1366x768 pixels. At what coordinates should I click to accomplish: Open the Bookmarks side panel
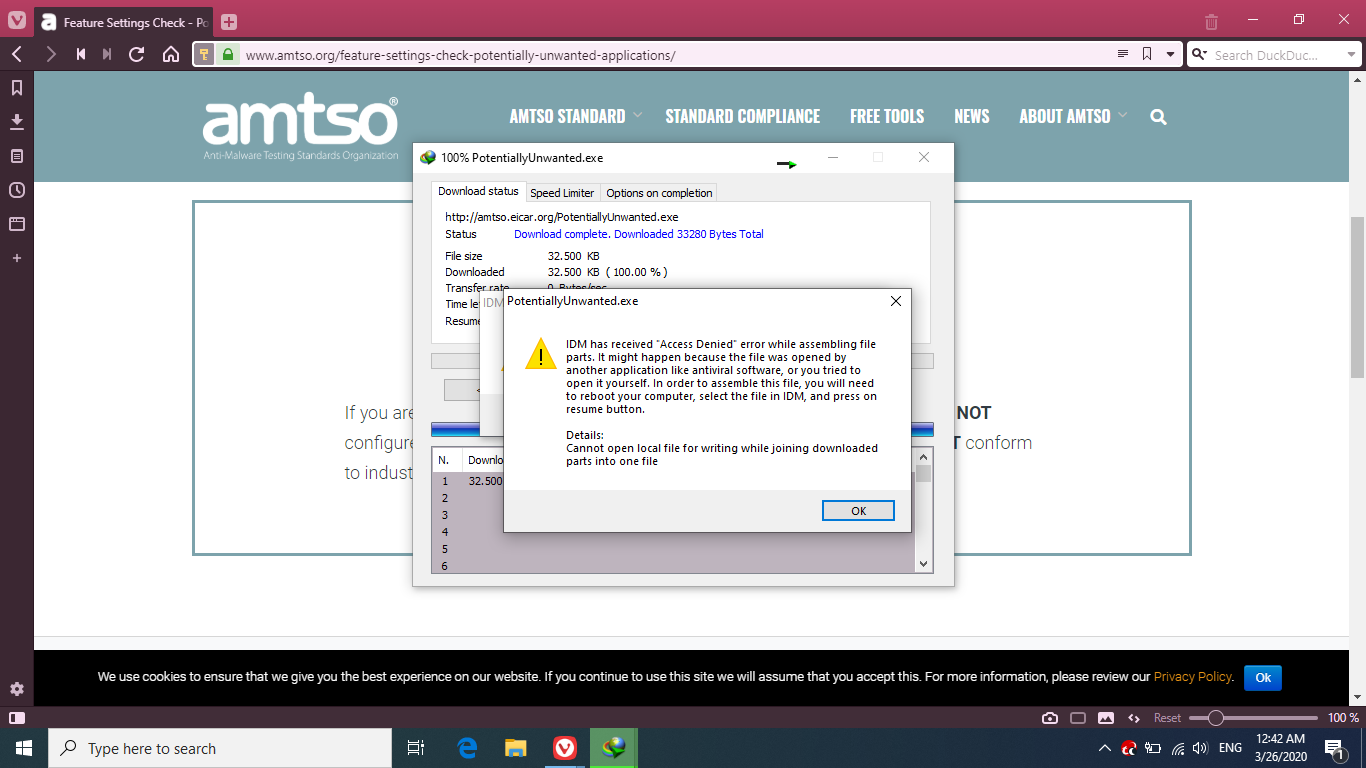17,88
